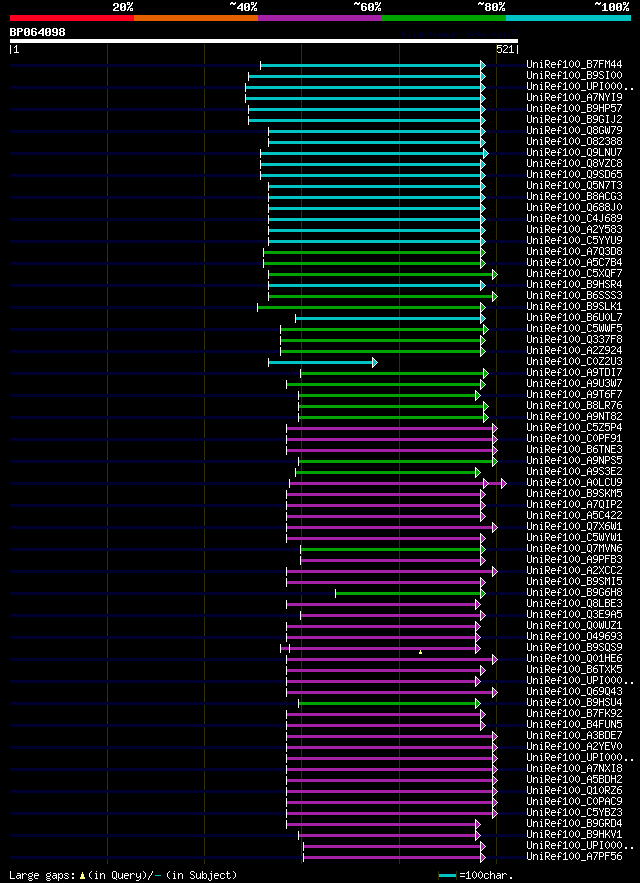
Task: Click the orange ~40% identity legend segment
Action: [x=196, y=18]
